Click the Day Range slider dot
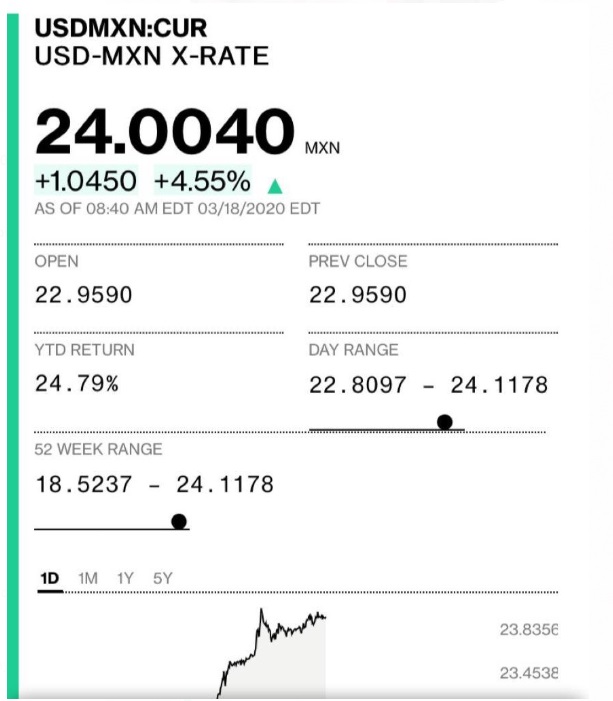The image size is (613, 701). point(444,422)
